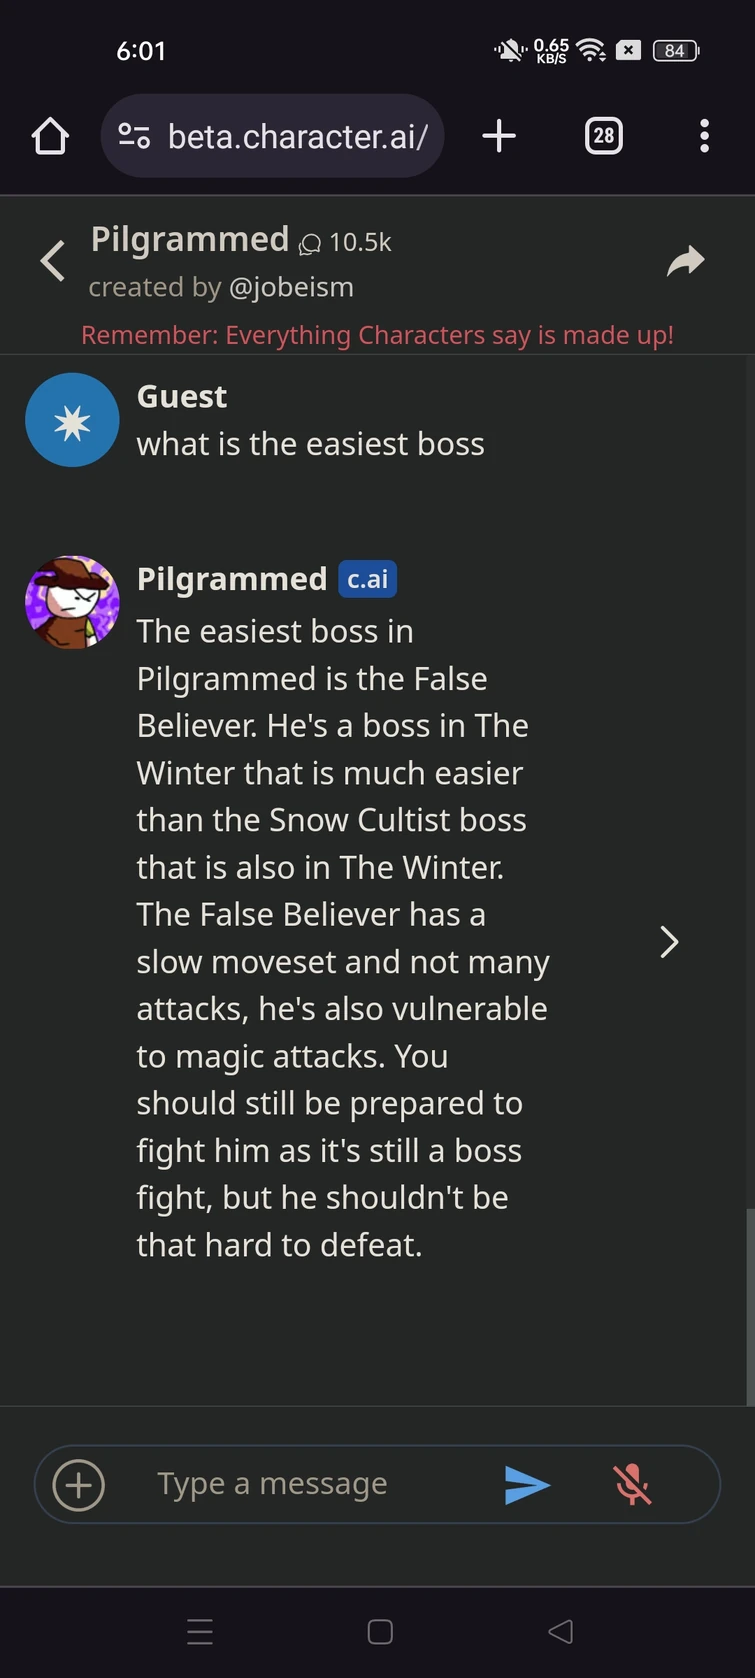Tap the c.ai badge next to Pilgrammed

pyautogui.click(x=368, y=579)
